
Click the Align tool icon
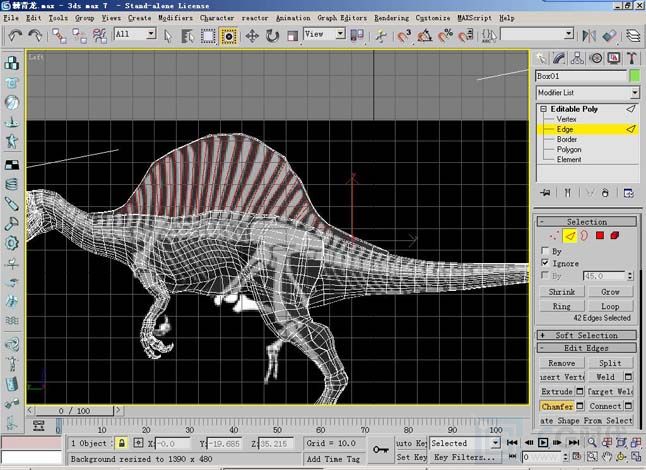click(x=609, y=36)
